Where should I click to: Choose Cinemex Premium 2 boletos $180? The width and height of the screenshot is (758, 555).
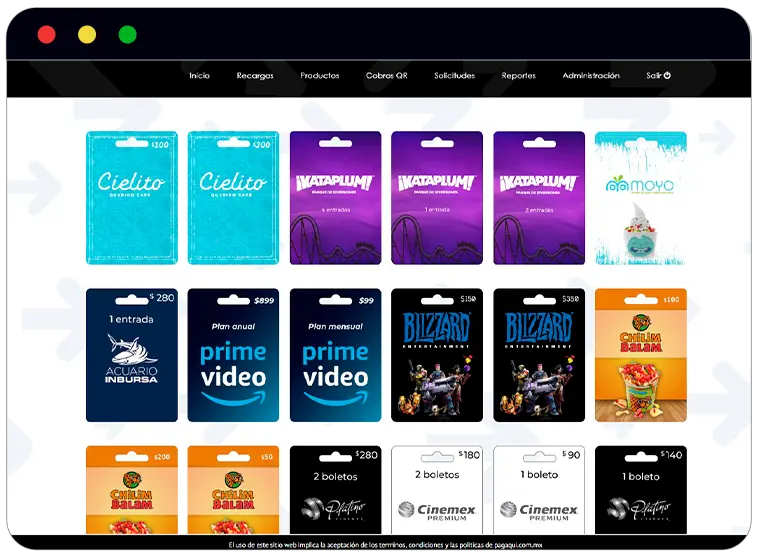(x=437, y=490)
